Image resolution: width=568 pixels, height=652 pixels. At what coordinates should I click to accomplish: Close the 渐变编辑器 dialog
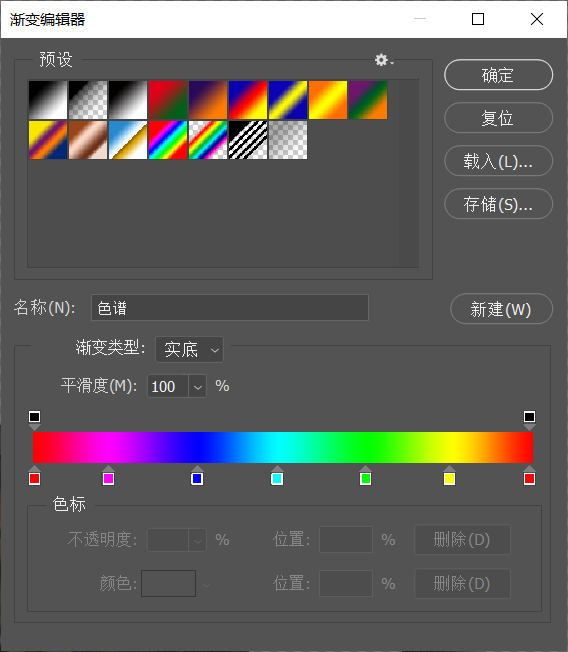[x=537, y=19]
